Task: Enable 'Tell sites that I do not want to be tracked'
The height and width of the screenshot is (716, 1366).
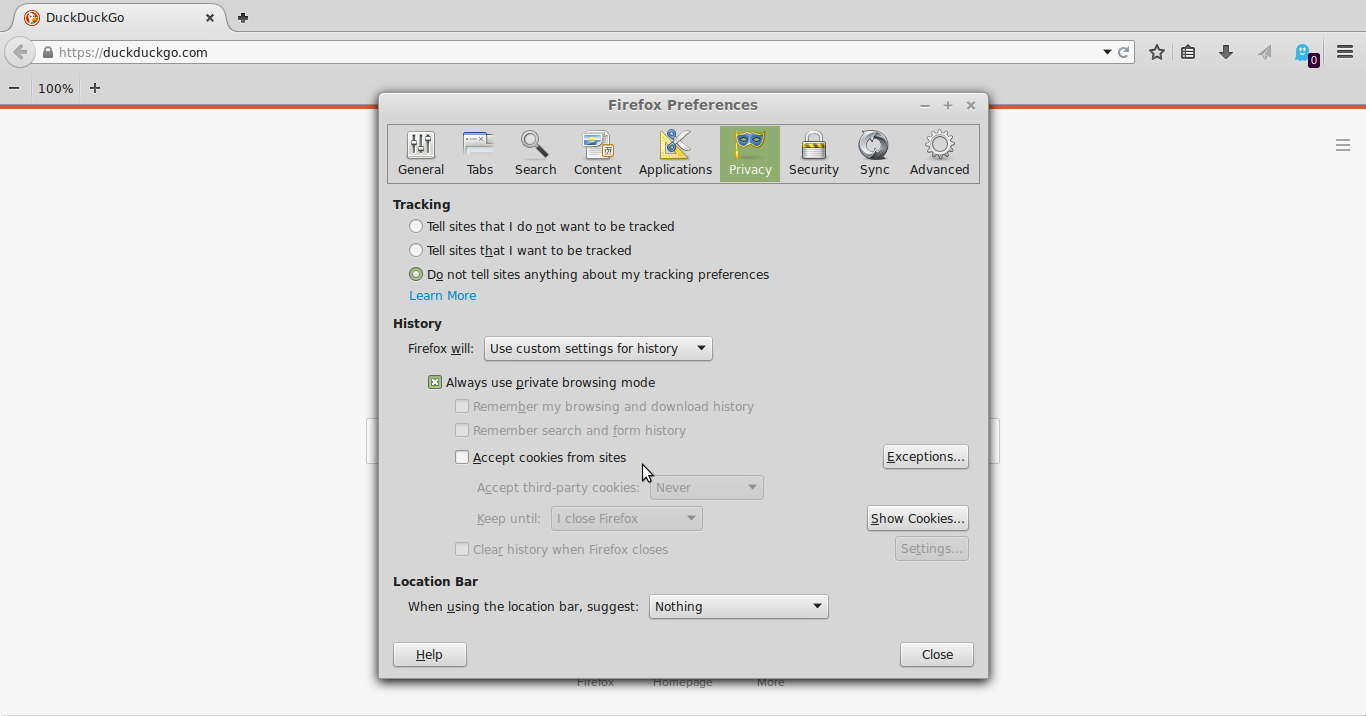Action: pyautogui.click(x=415, y=226)
